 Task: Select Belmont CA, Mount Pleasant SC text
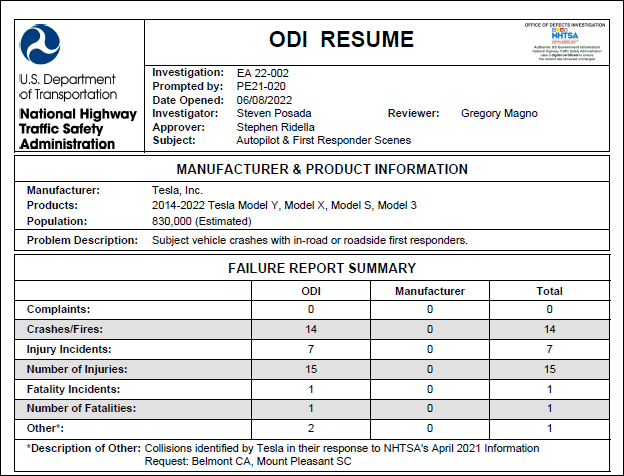click(271, 462)
